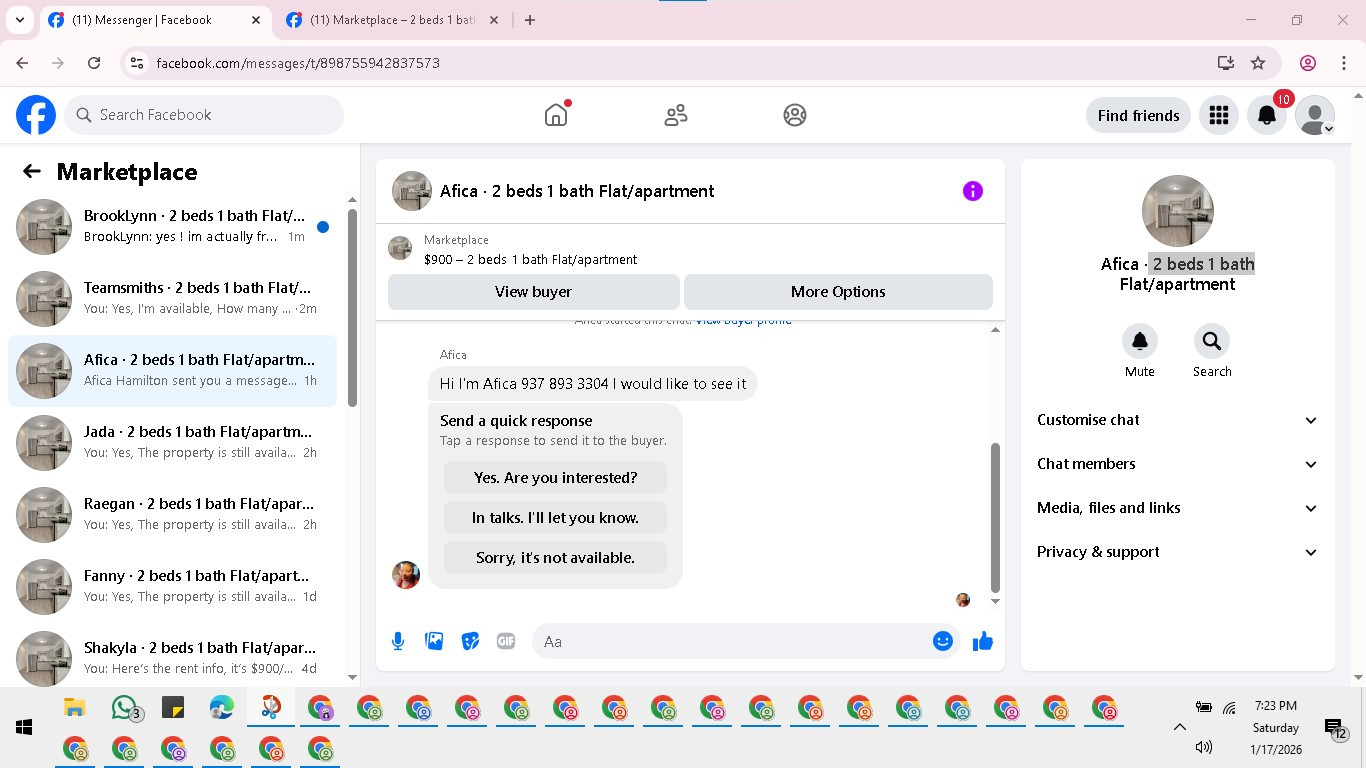Click the conversation list scrollbar thumb
1366x768 pixels.
click(352, 308)
